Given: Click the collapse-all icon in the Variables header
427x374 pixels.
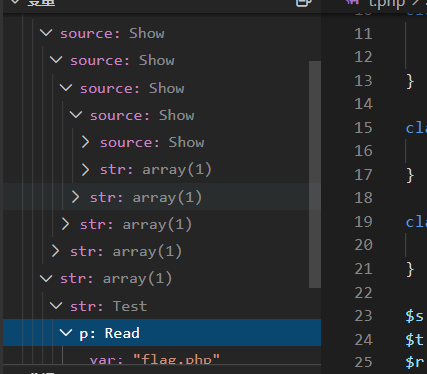Looking at the screenshot, I should click(x=304, y=3).
